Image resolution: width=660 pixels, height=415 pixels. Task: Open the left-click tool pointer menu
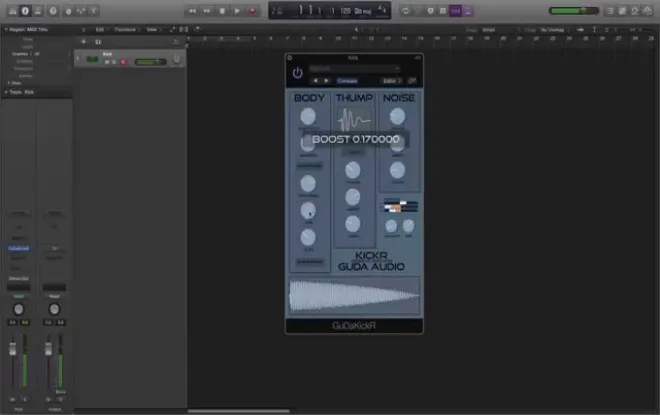pyautogui.click(x=357, y=29)
